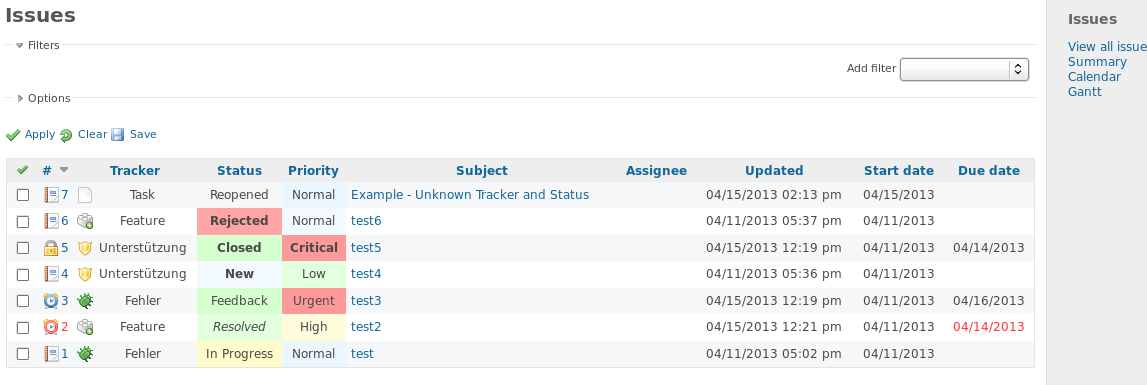This screenshot has height=385, width=1147.
Task: Click the red alarm clock icon in row 2
Action: tap(51, 326)
